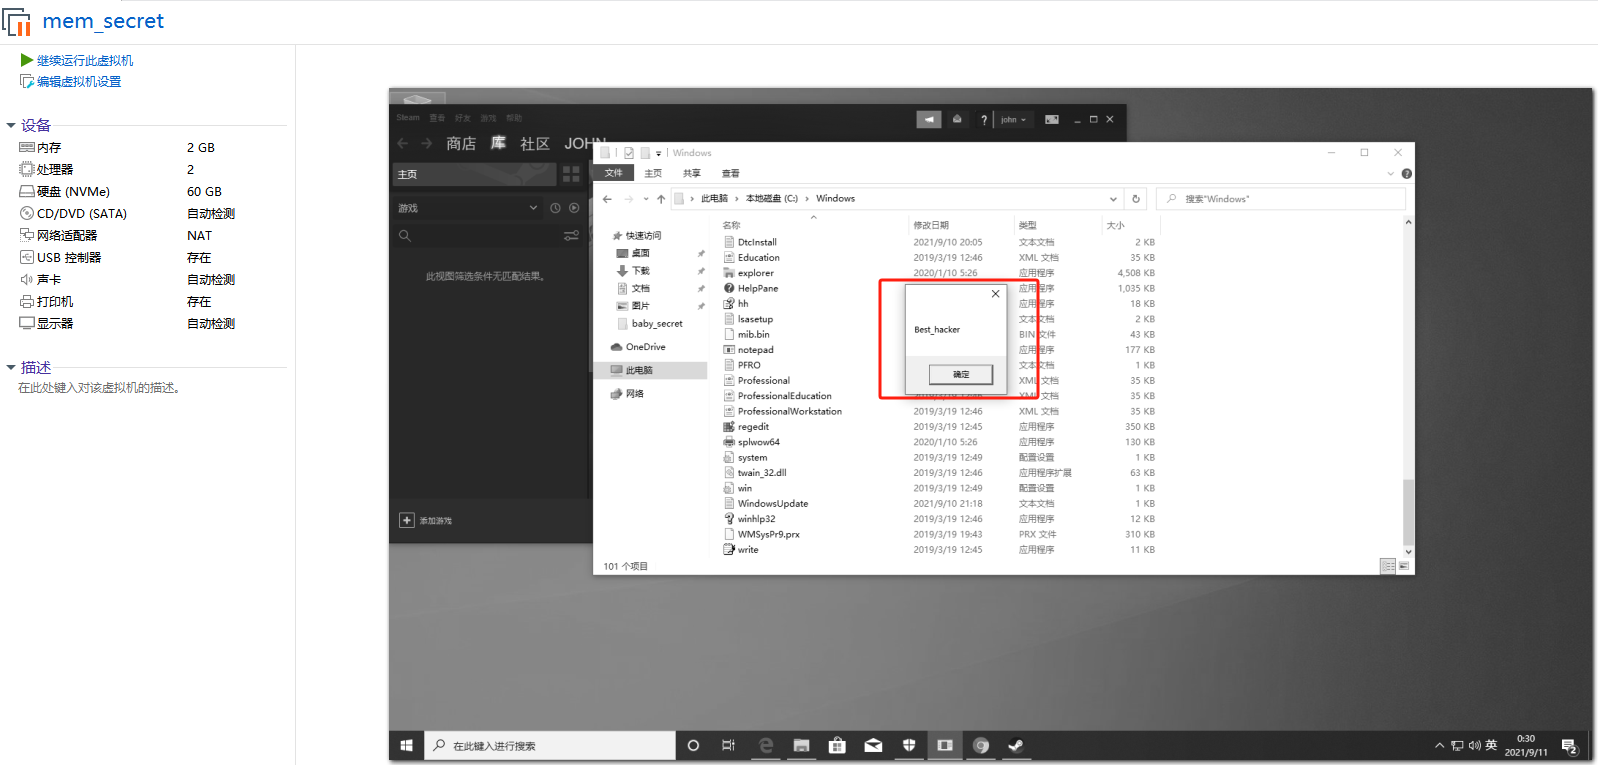The image size is (1598, 765).
Task: Launch Microsoft Edge from the taskbar
Action: [x=766, y=746]
